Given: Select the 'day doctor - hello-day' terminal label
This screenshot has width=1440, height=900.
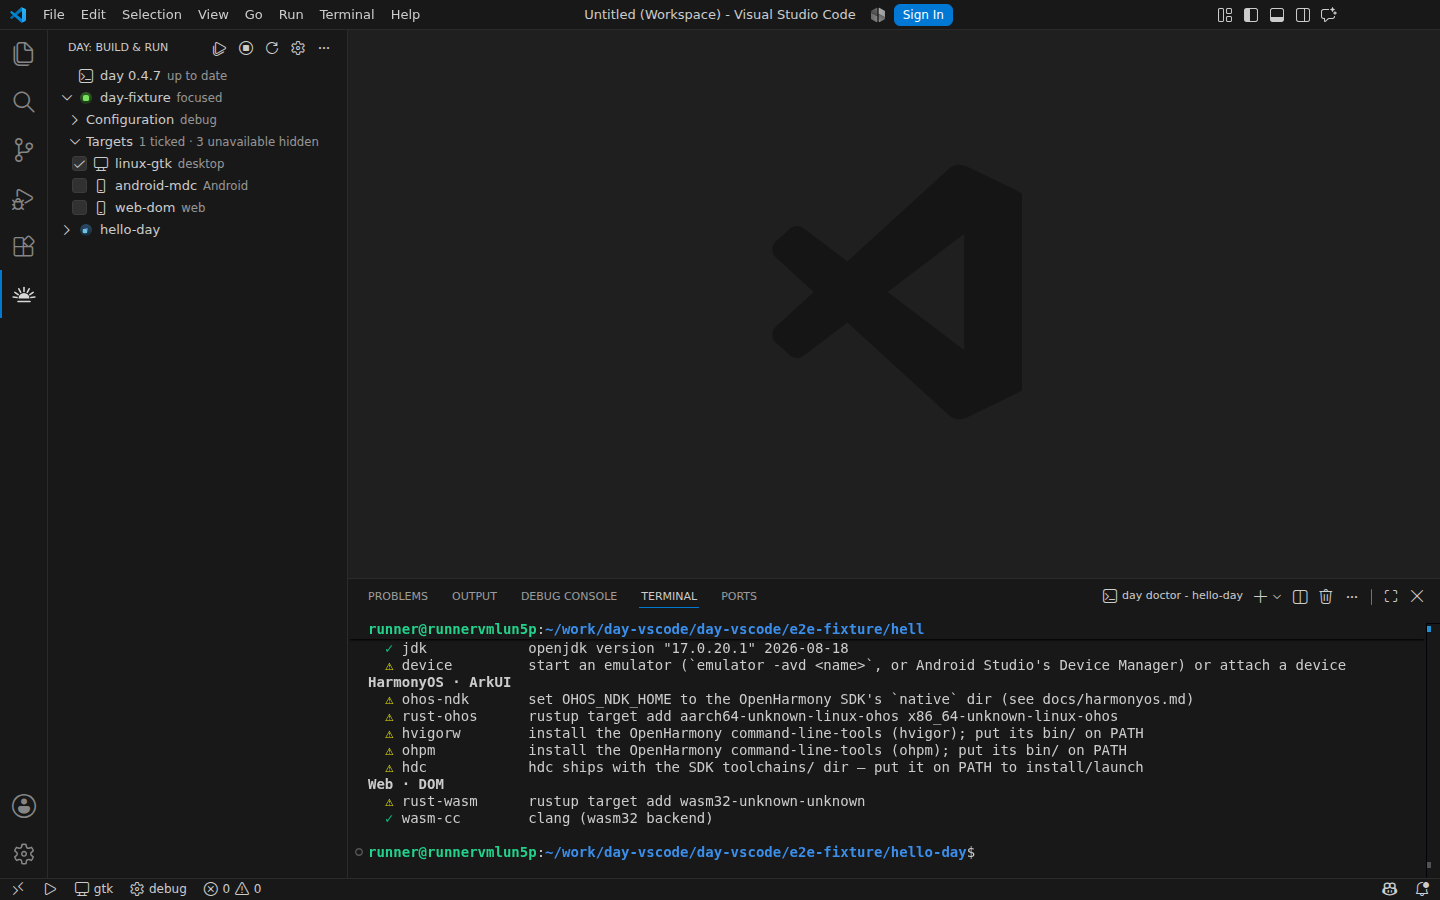Looking at the screenshot, I should pos(1173,596).
